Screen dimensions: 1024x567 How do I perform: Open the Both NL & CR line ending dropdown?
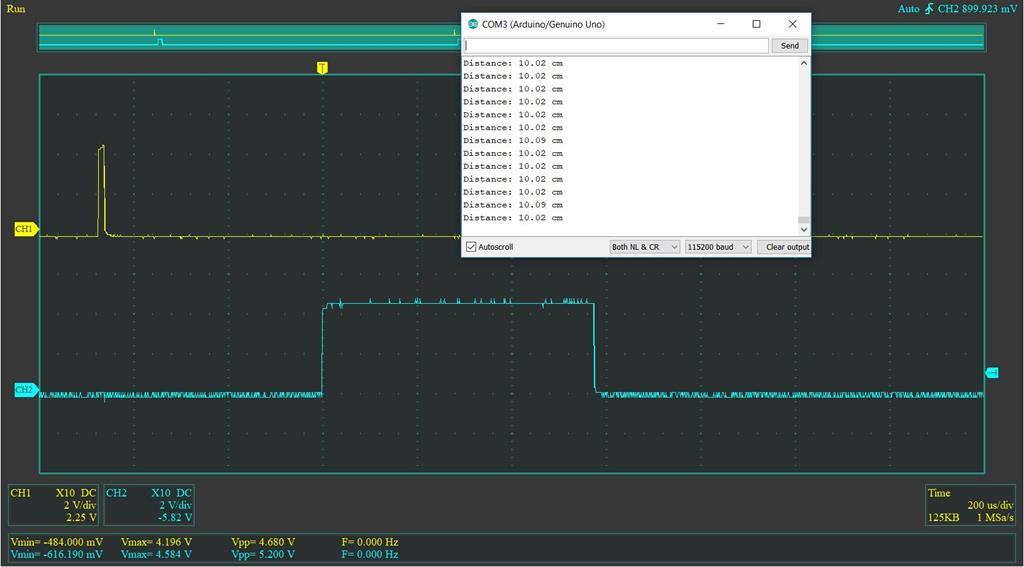point(645,247)
